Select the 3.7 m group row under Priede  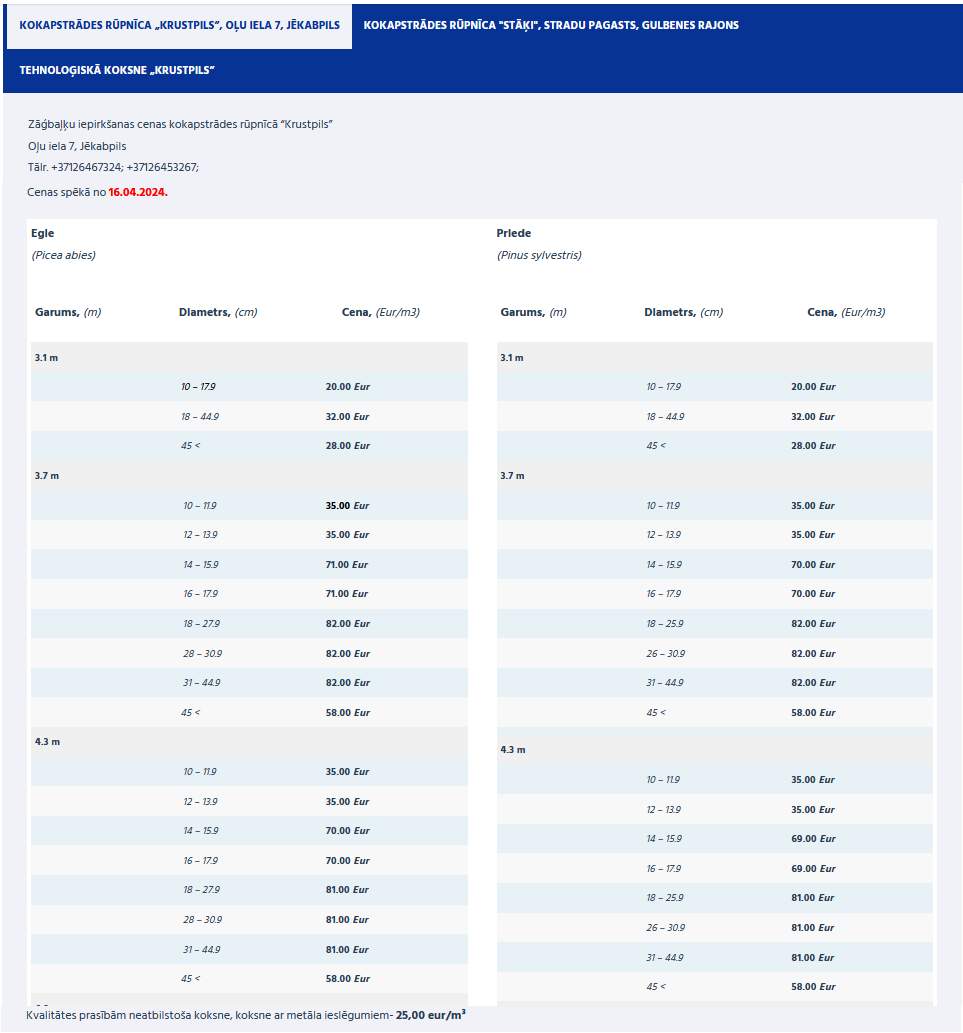pos(512,475)
